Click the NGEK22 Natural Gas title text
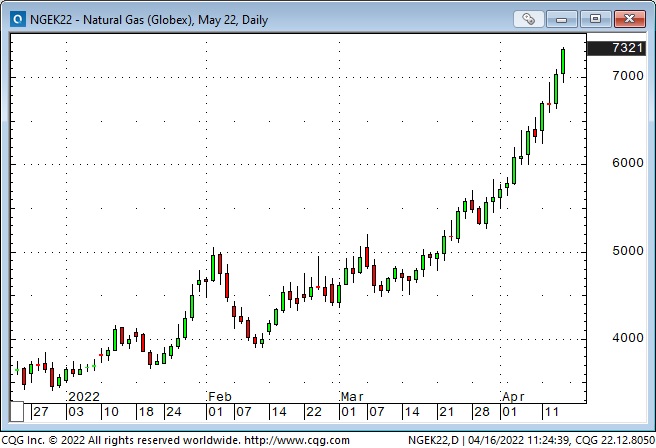656x448 pixels. coord(149,20)
